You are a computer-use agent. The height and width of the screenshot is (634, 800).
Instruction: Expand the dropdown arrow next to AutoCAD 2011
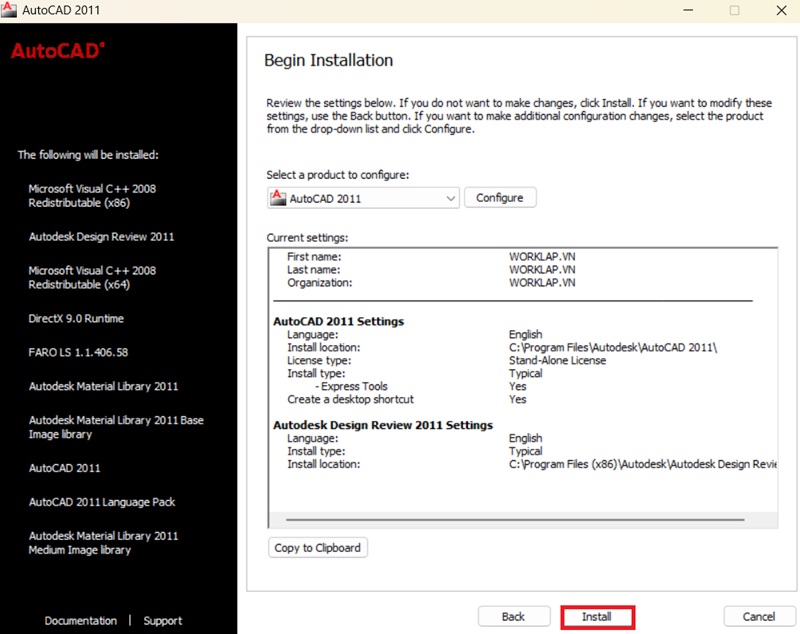450,197
